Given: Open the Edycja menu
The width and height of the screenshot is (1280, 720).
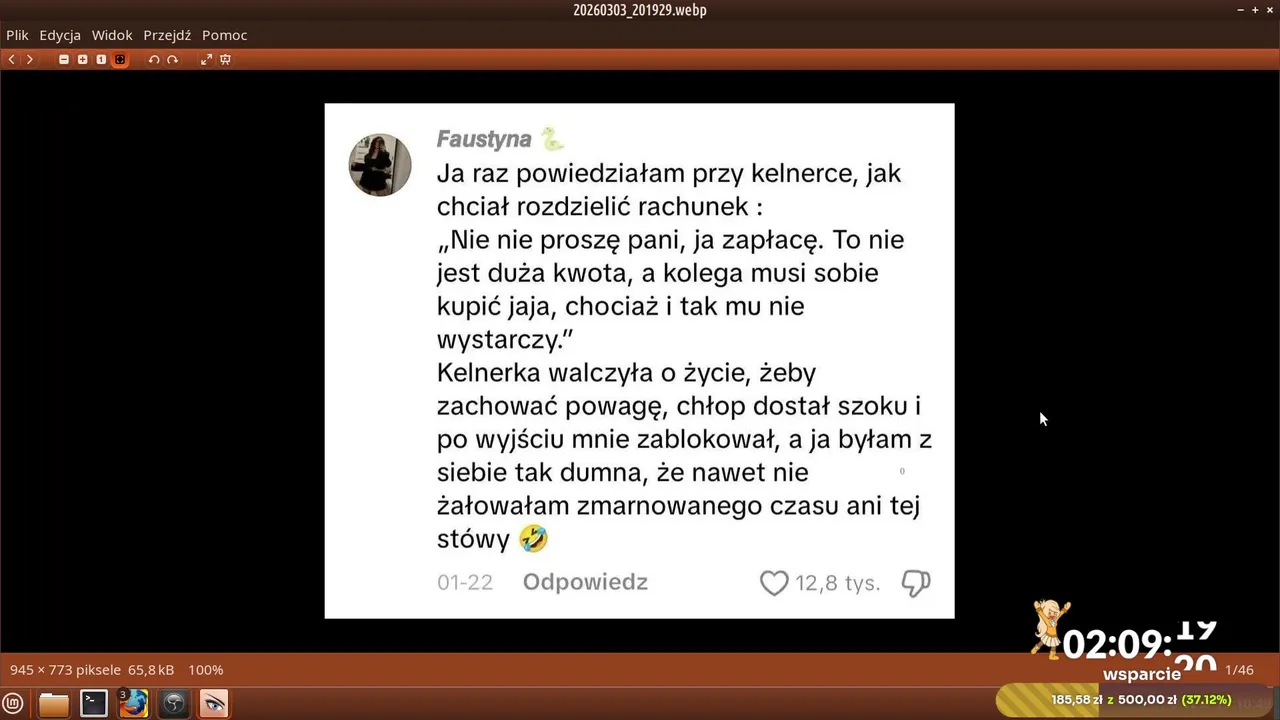Looking at the screenshot, I should tap(60, 35).
